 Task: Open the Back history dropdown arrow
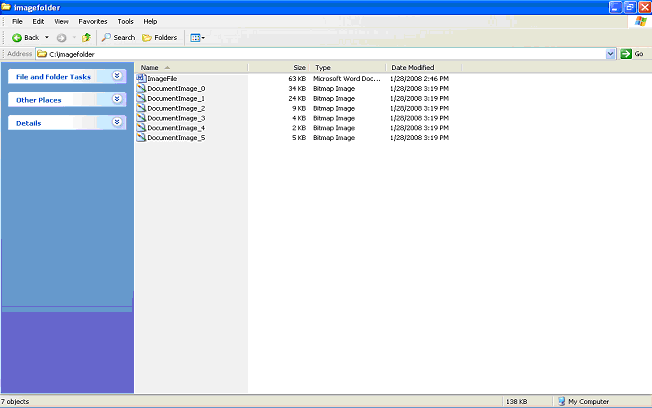(47, 37)
